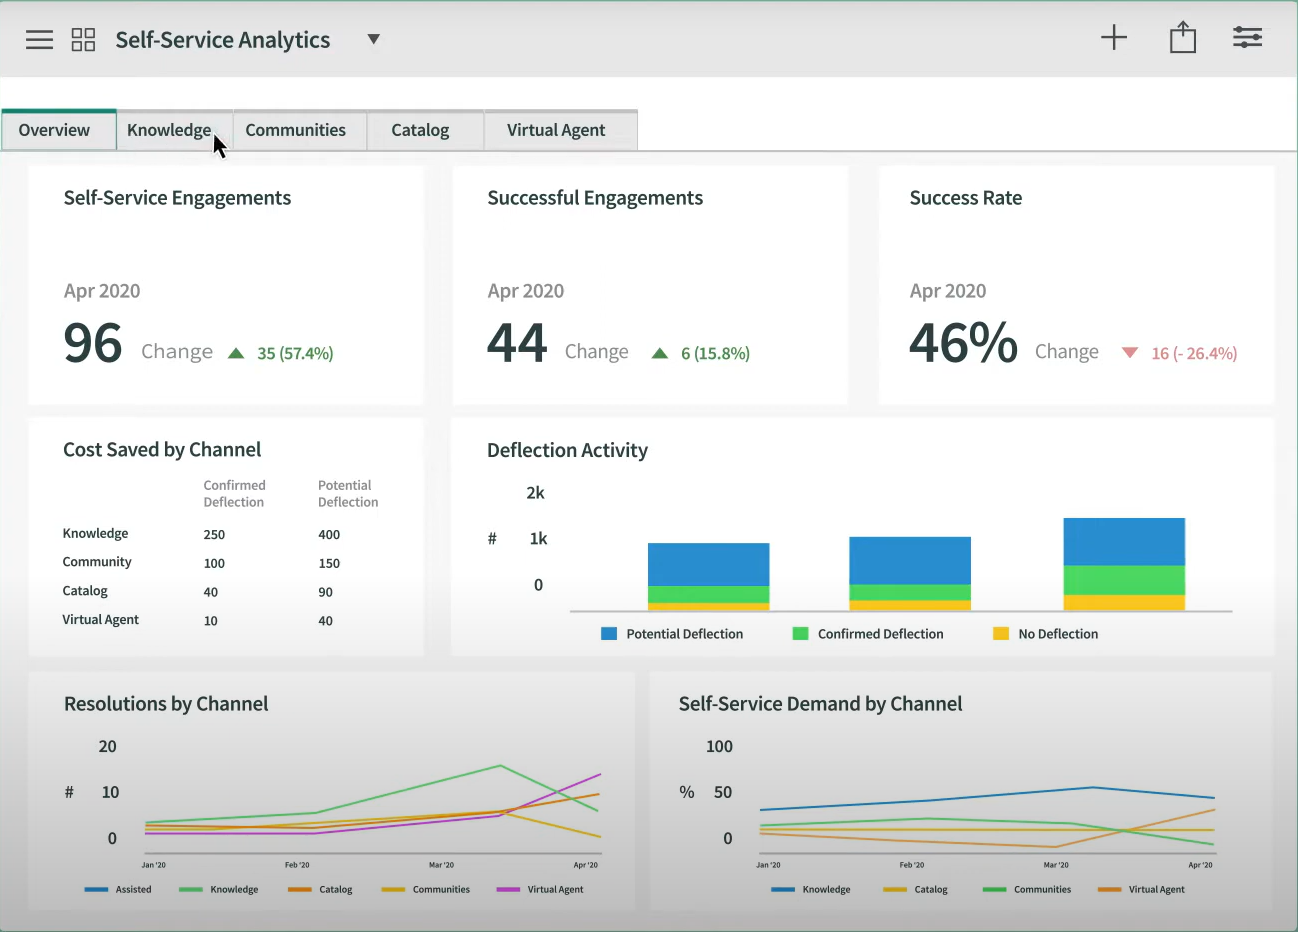Toggle No Deflection yellow legend swatch
Screen dimensions: 1298x932
1000,634
